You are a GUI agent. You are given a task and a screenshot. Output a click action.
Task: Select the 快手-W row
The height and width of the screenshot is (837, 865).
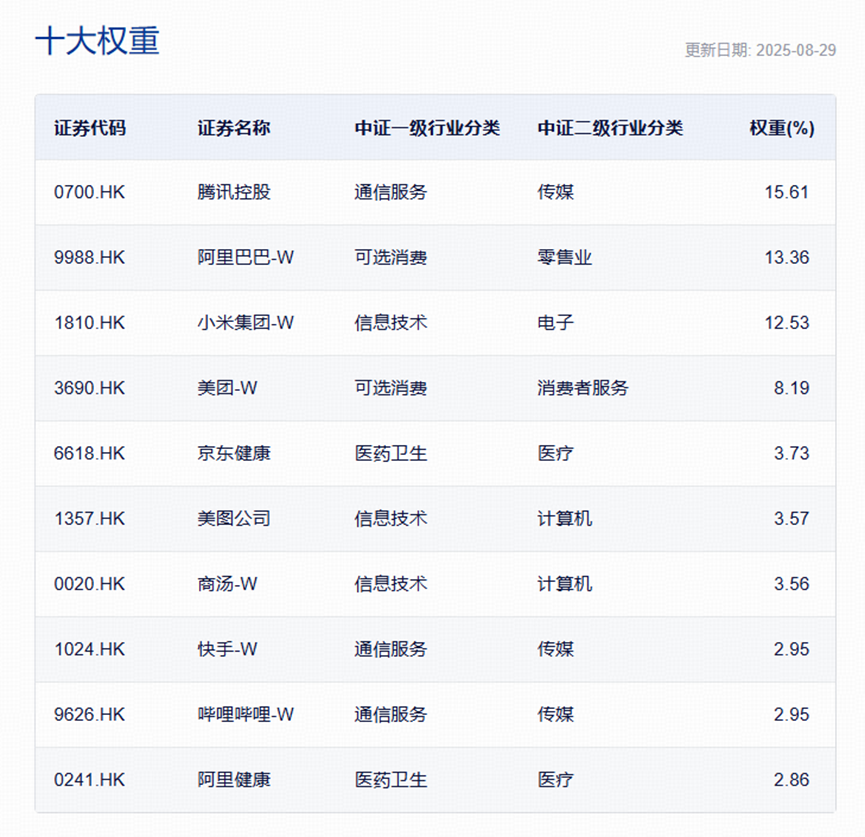point(435,649)
